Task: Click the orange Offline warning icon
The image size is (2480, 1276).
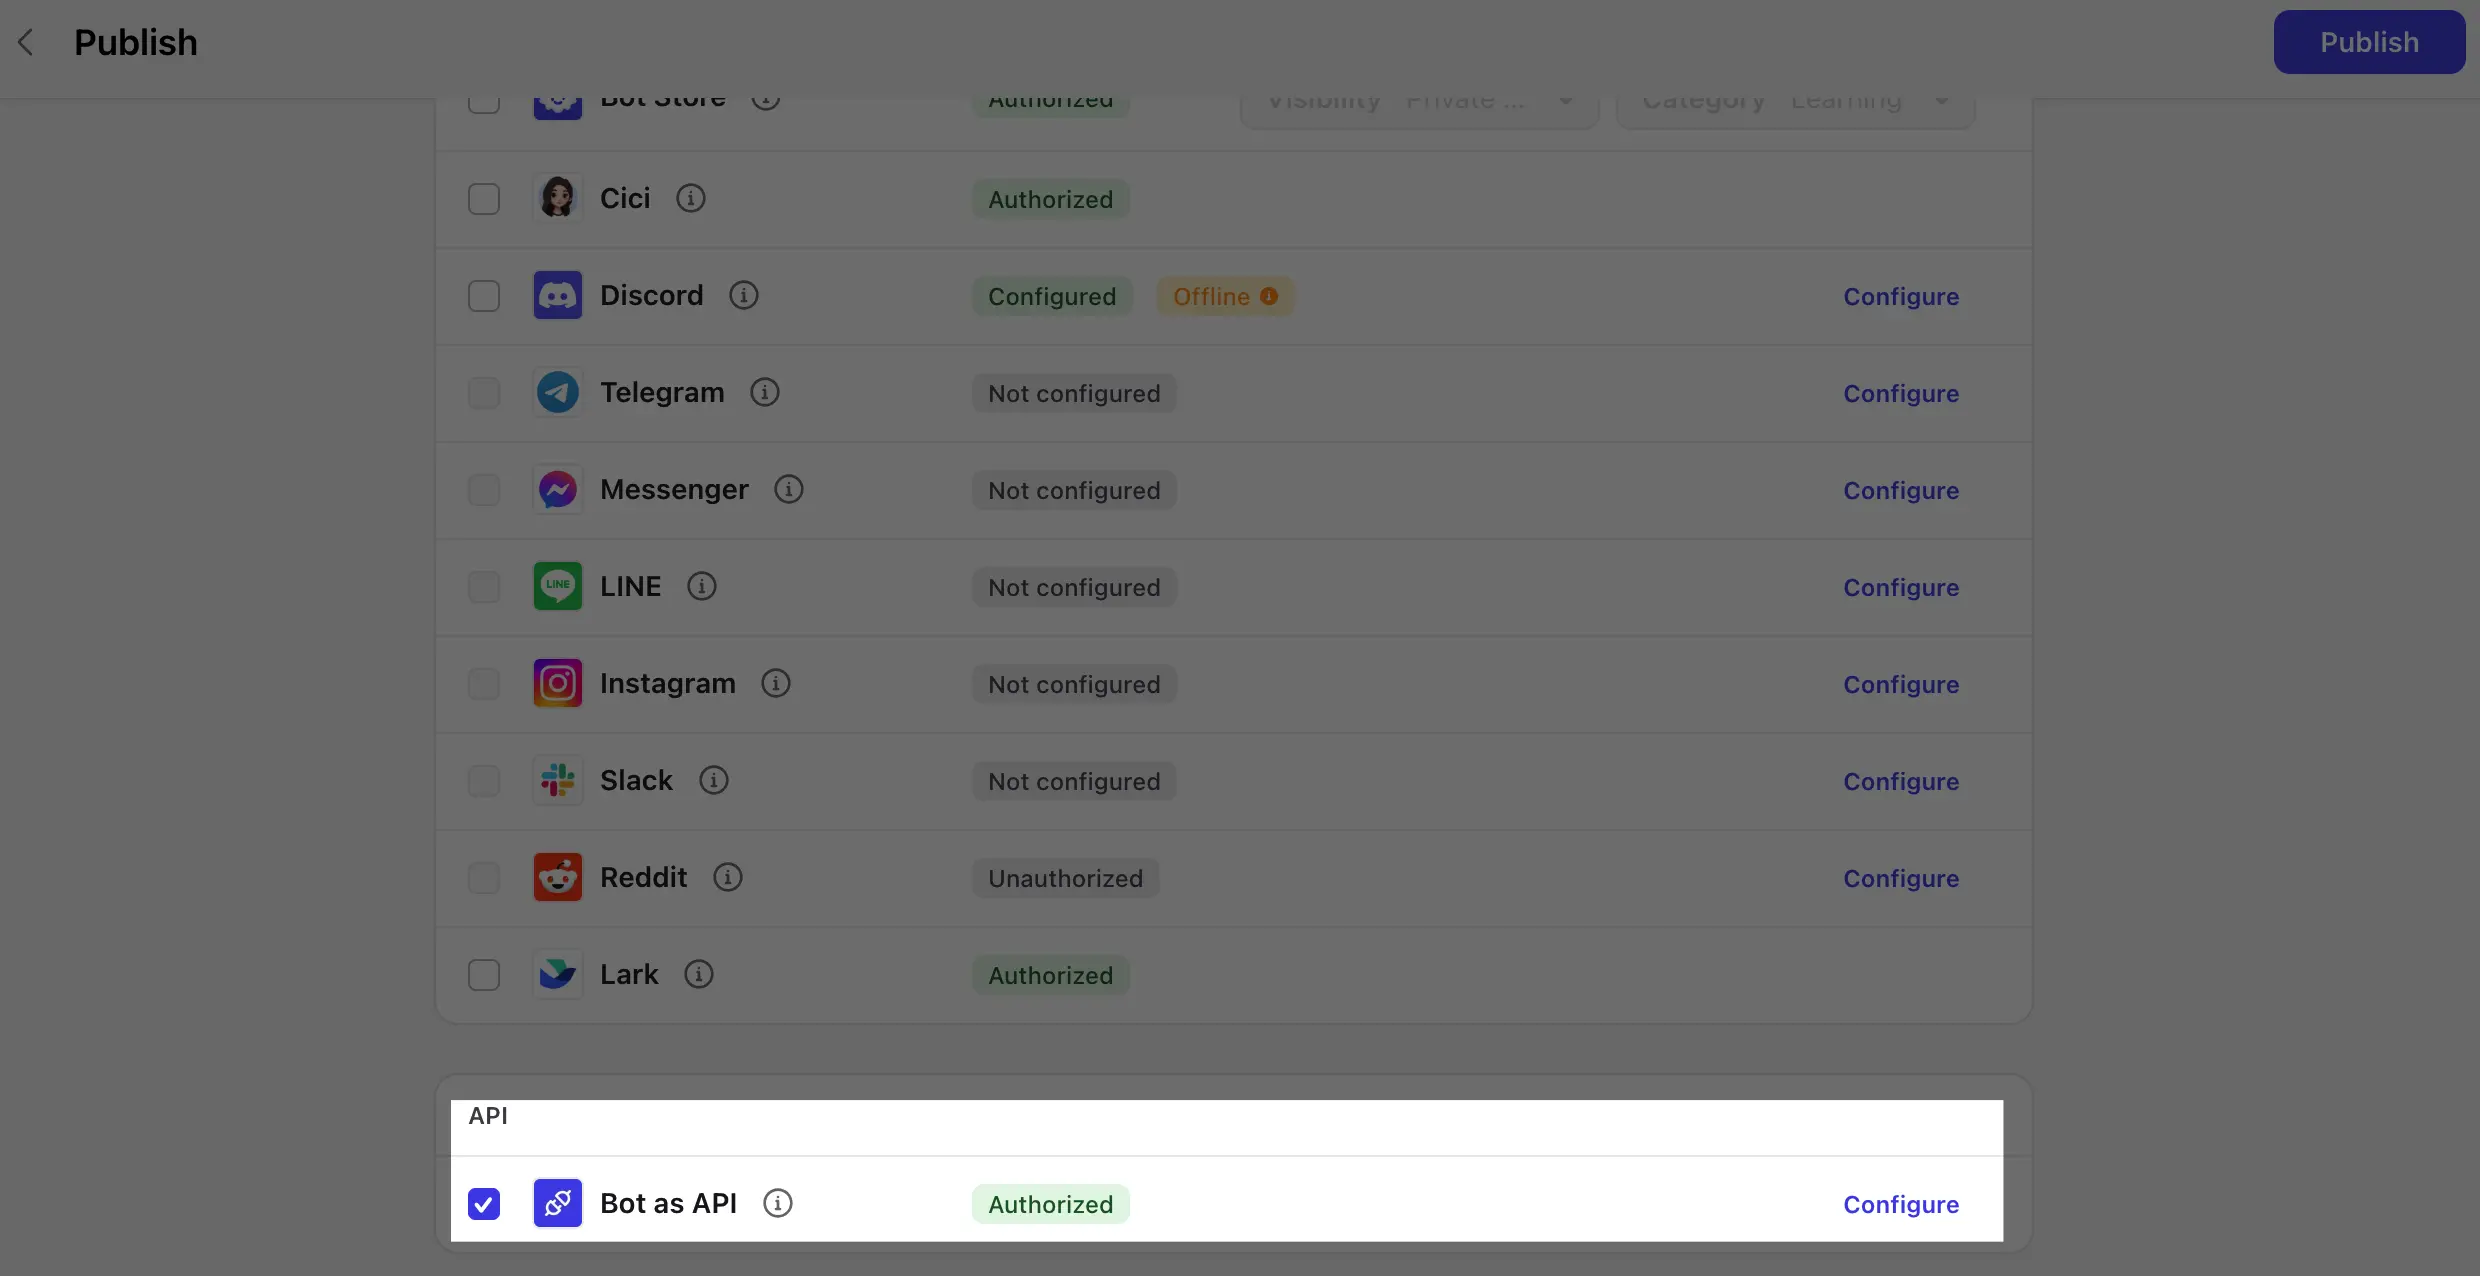Action: (x=1268, y=296)
